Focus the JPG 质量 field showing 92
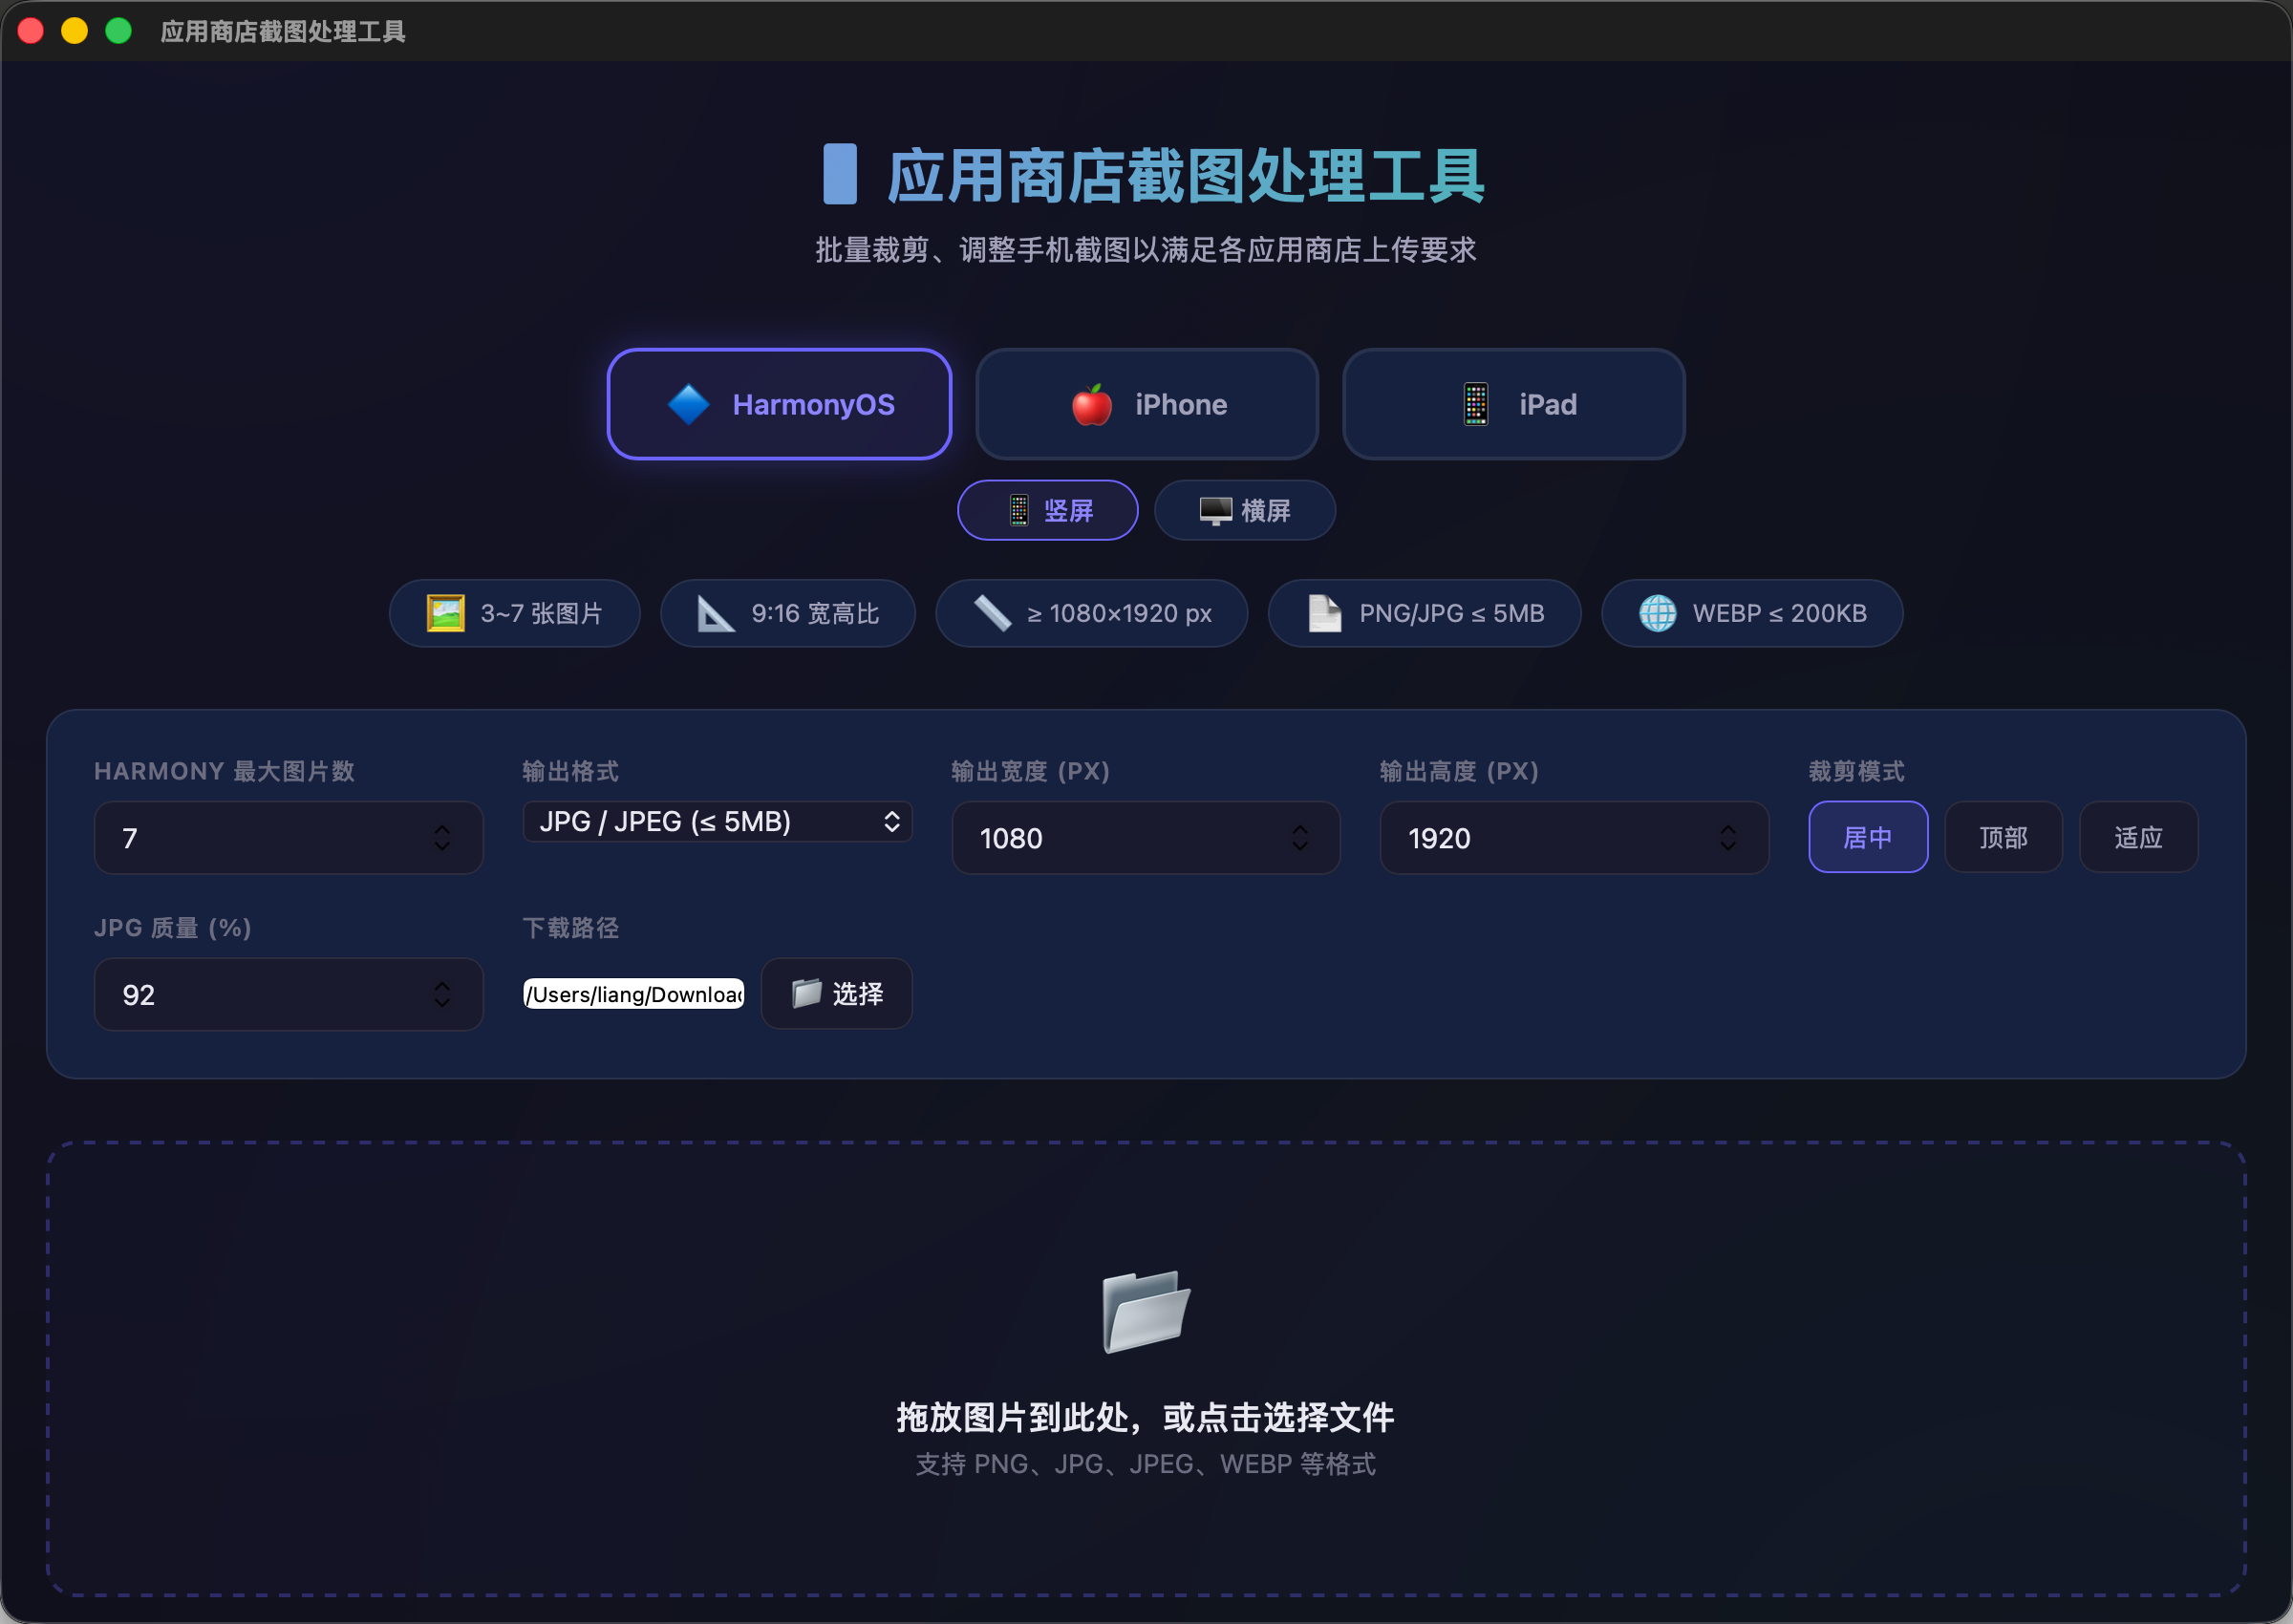Image resolution: width=2293 pixels, height=1624 pixels. click(x=289, y=994)
